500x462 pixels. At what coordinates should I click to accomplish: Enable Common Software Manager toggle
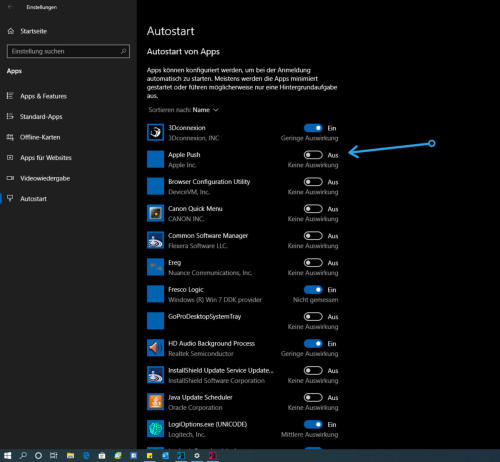coord(313,236)
